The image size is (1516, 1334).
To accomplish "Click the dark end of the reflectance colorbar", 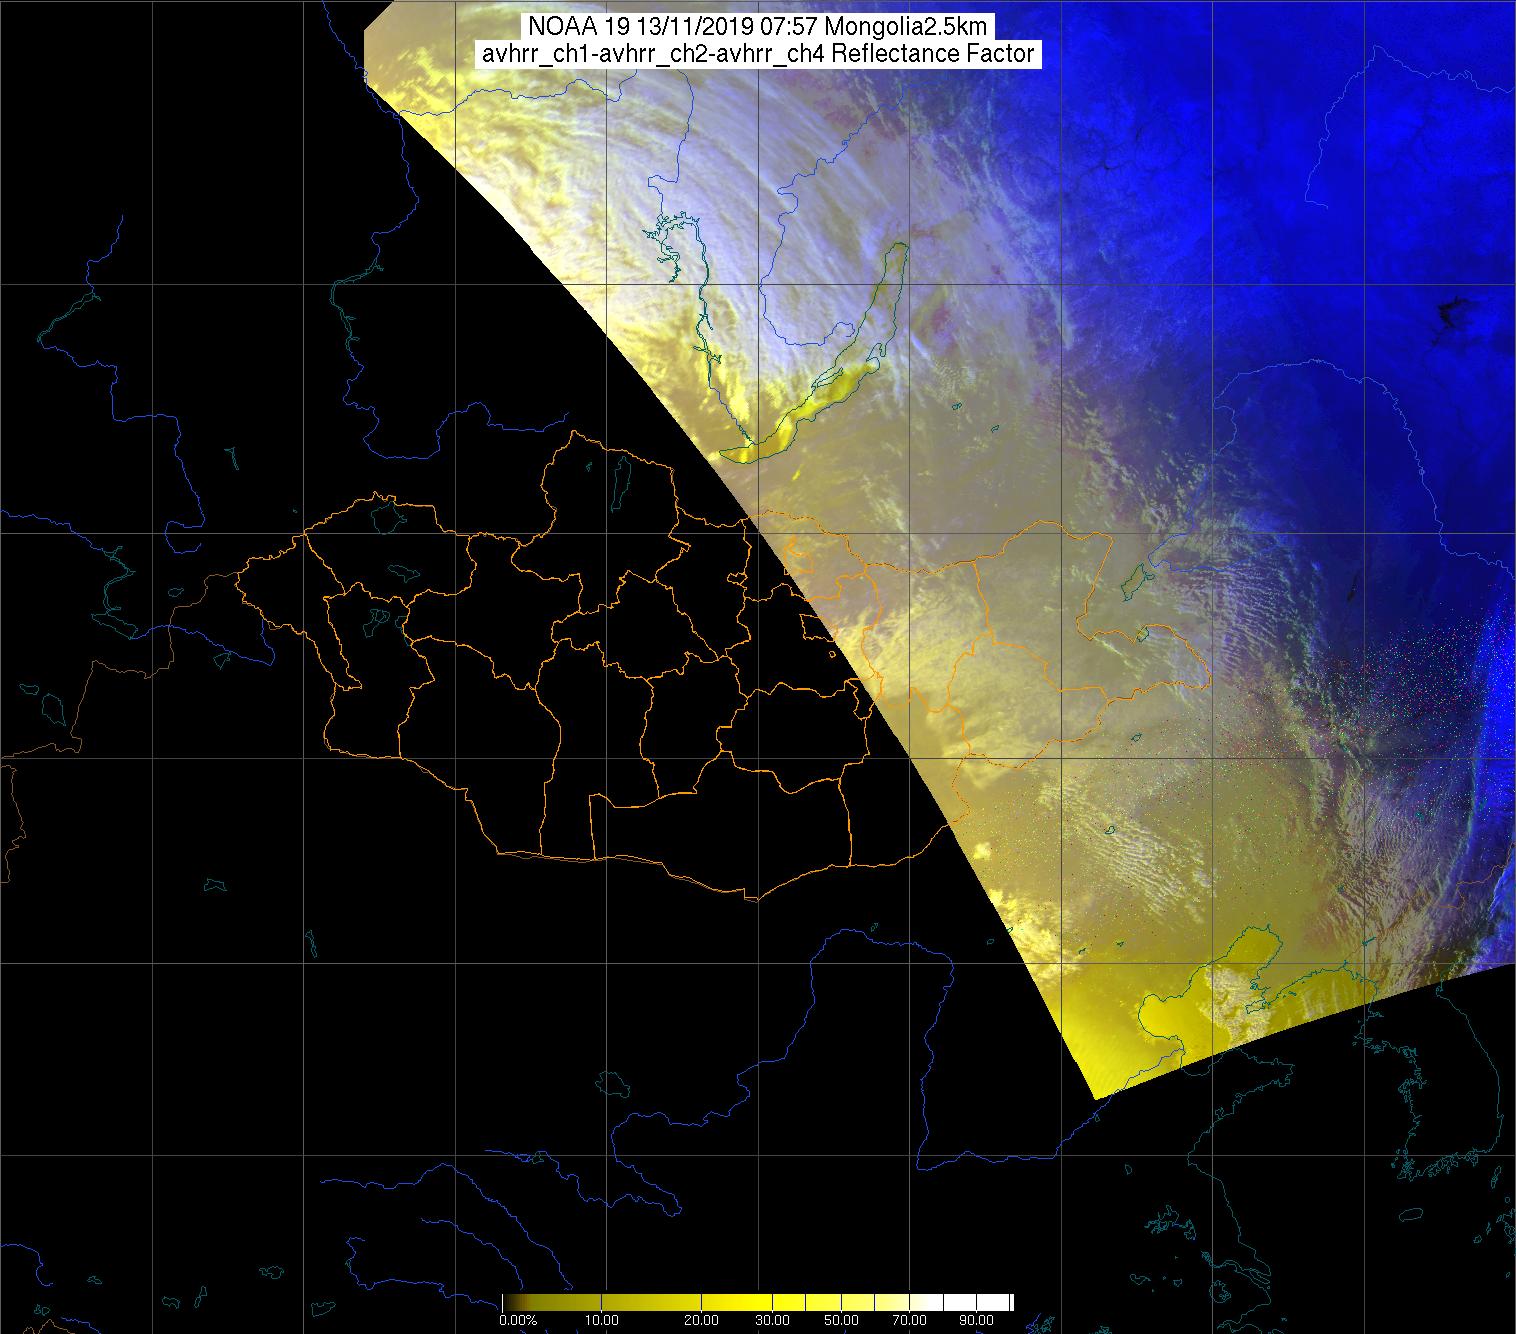I will pos(510,1302).
